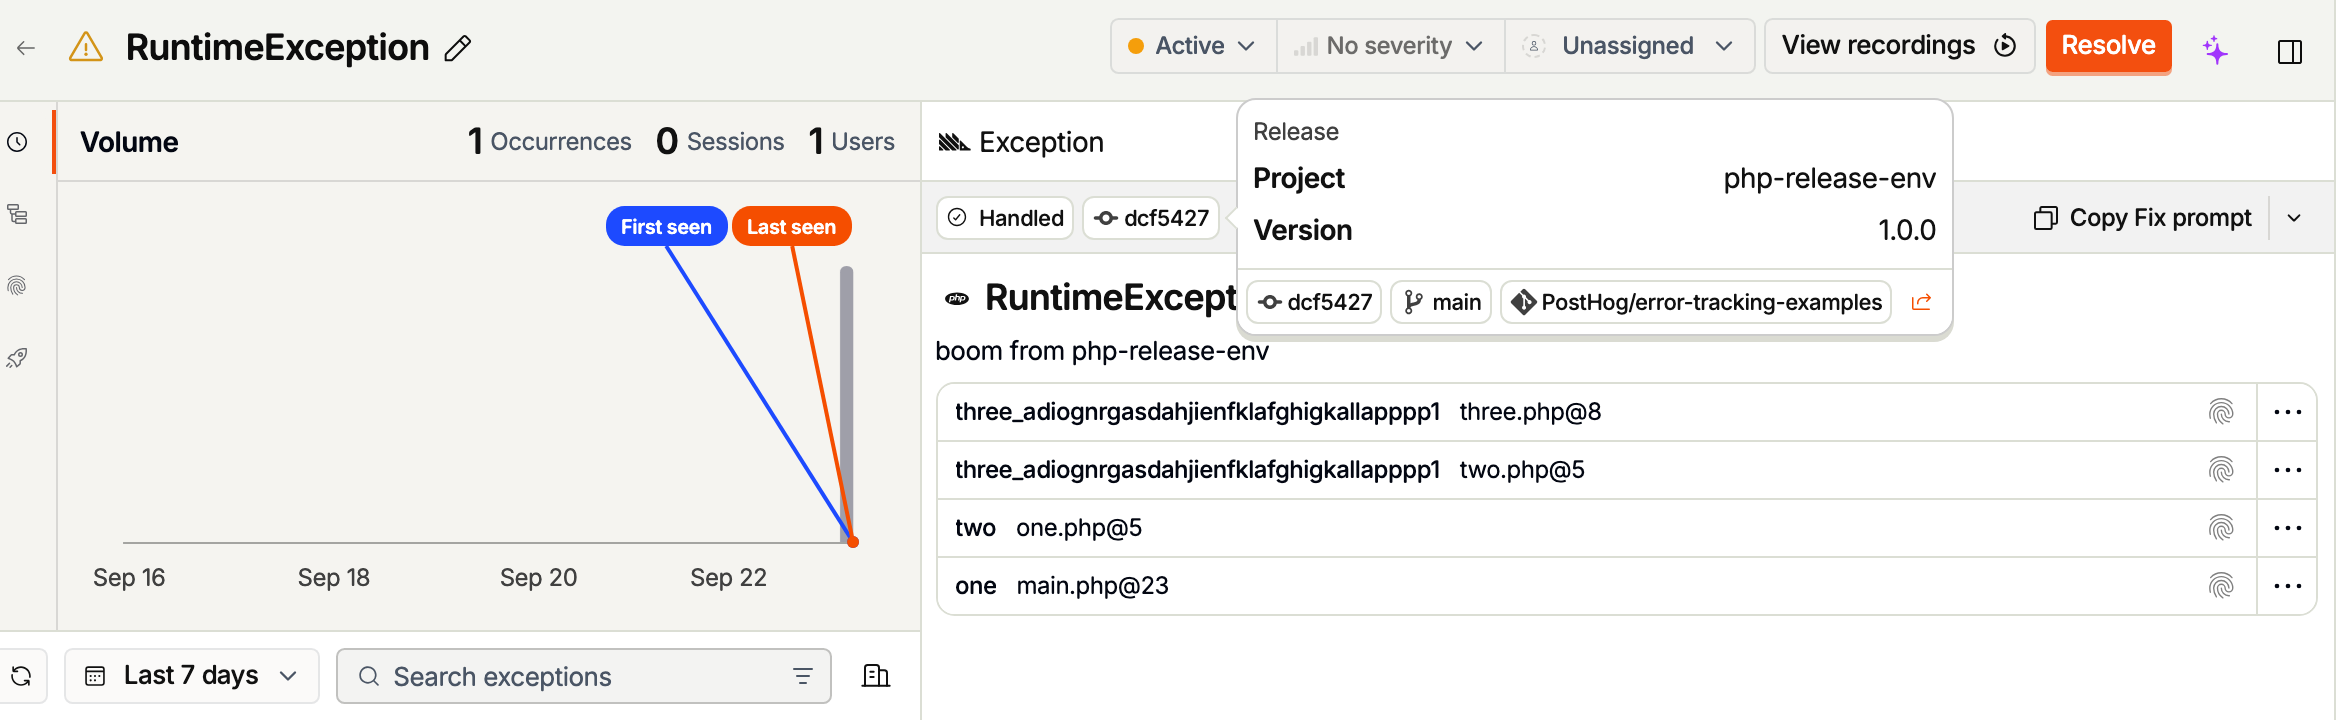Click the Resolve button
2336x720 pixels.
tap(2108, 46)
